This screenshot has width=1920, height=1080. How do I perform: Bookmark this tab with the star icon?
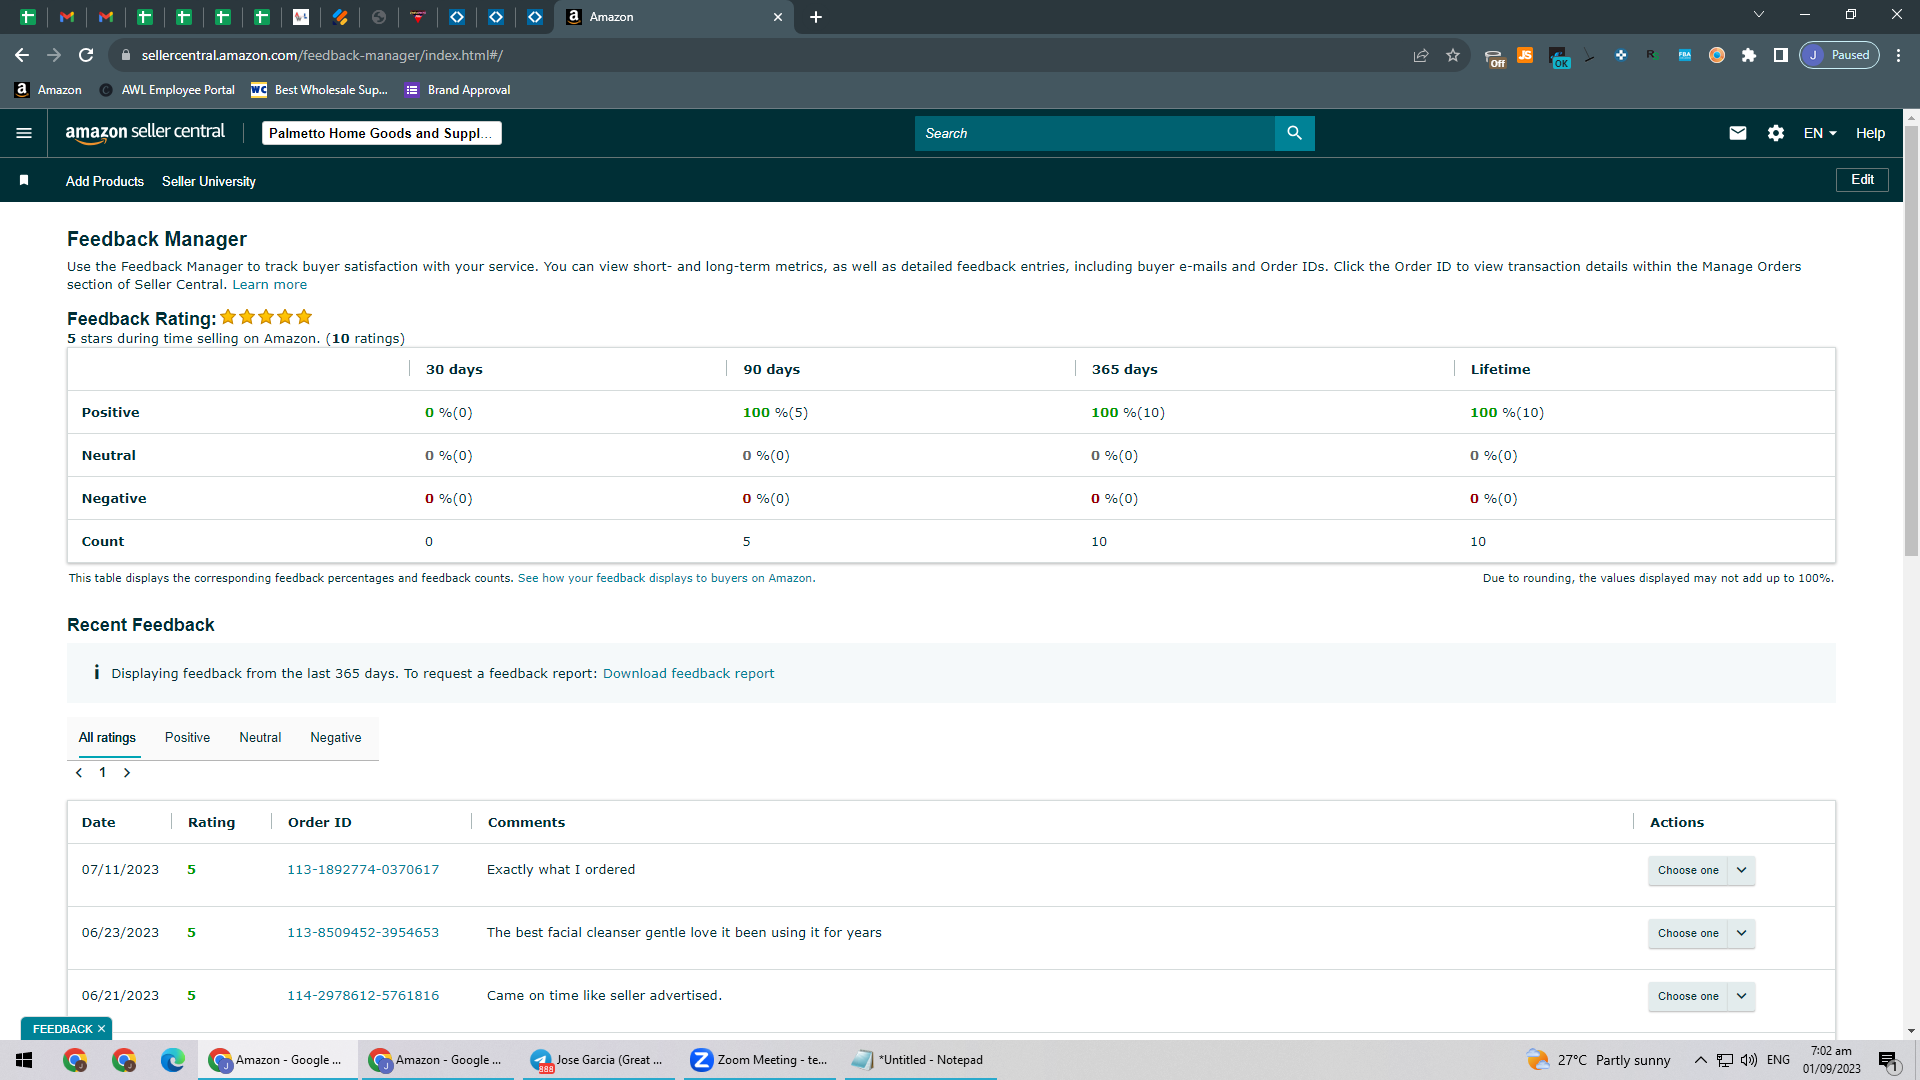coord(1453,55)
